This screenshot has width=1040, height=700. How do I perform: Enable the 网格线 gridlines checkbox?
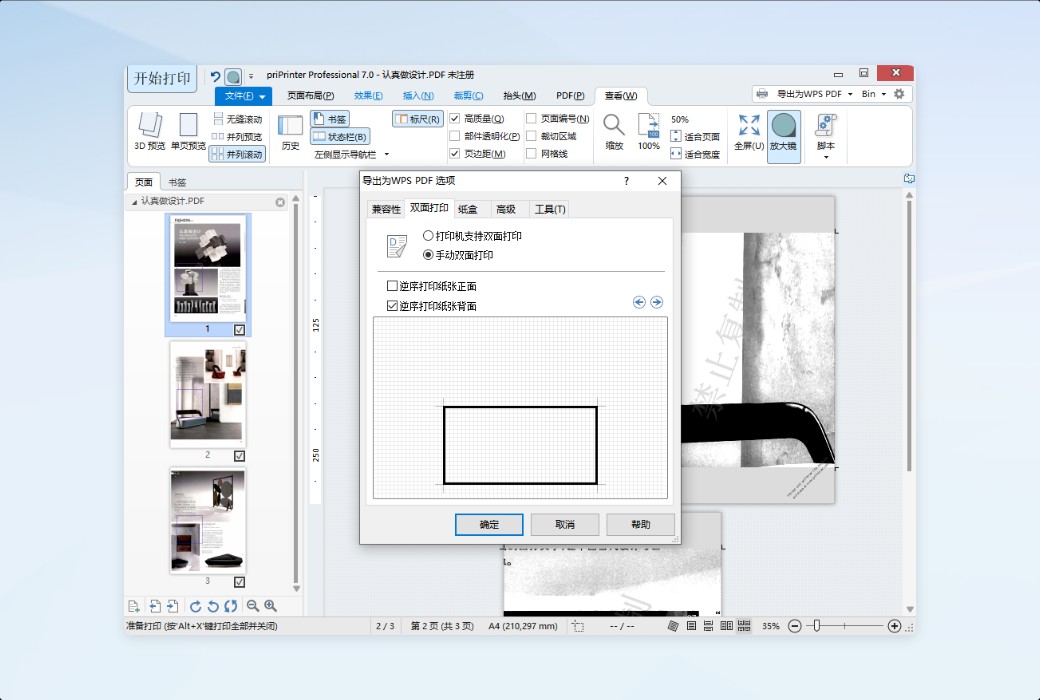(531, 154)
